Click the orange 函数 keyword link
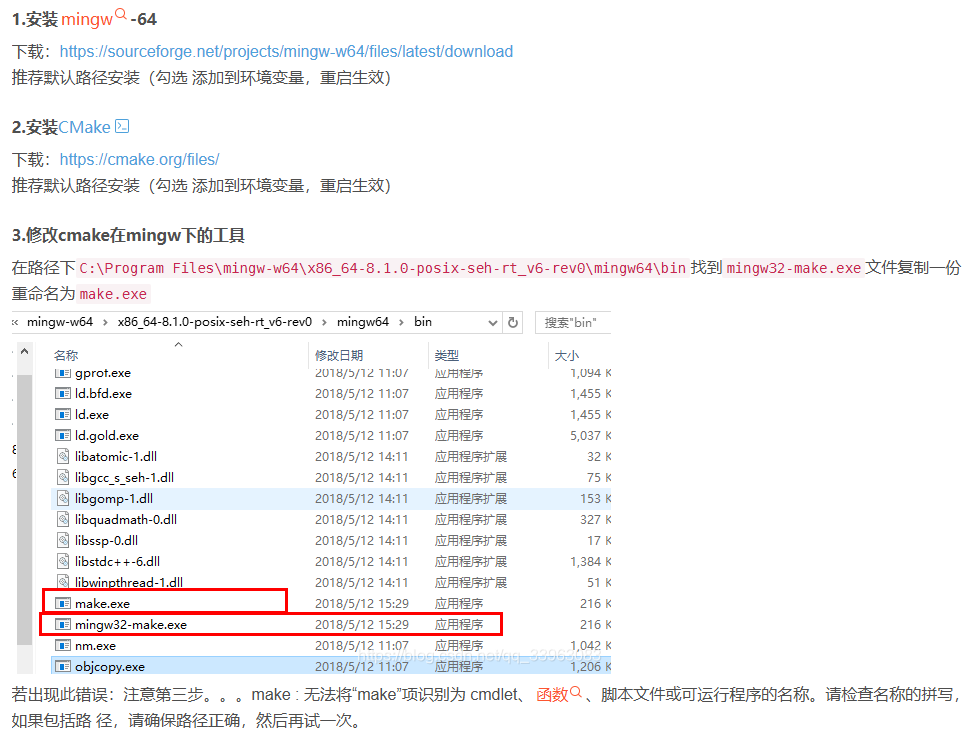 point(552,695)
